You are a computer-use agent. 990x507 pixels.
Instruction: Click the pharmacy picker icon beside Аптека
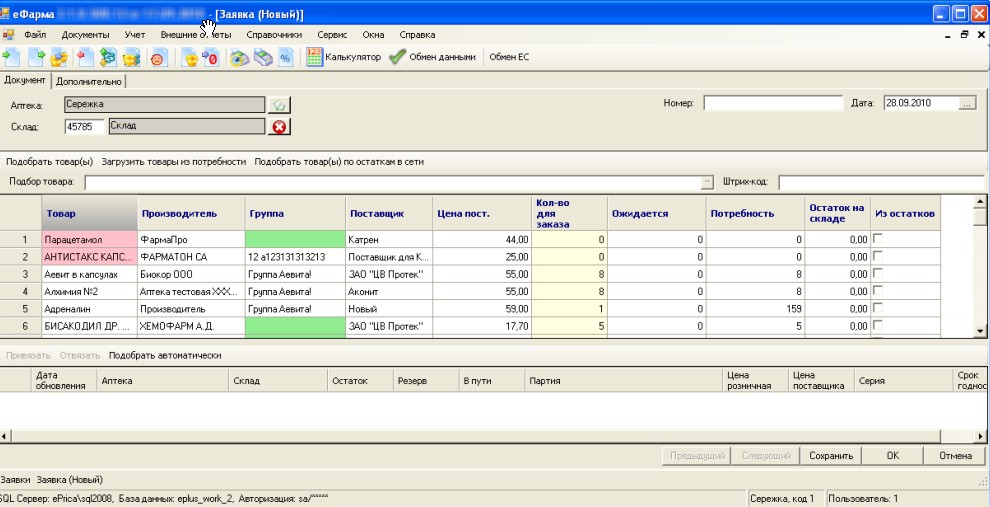tap(279, 103)
